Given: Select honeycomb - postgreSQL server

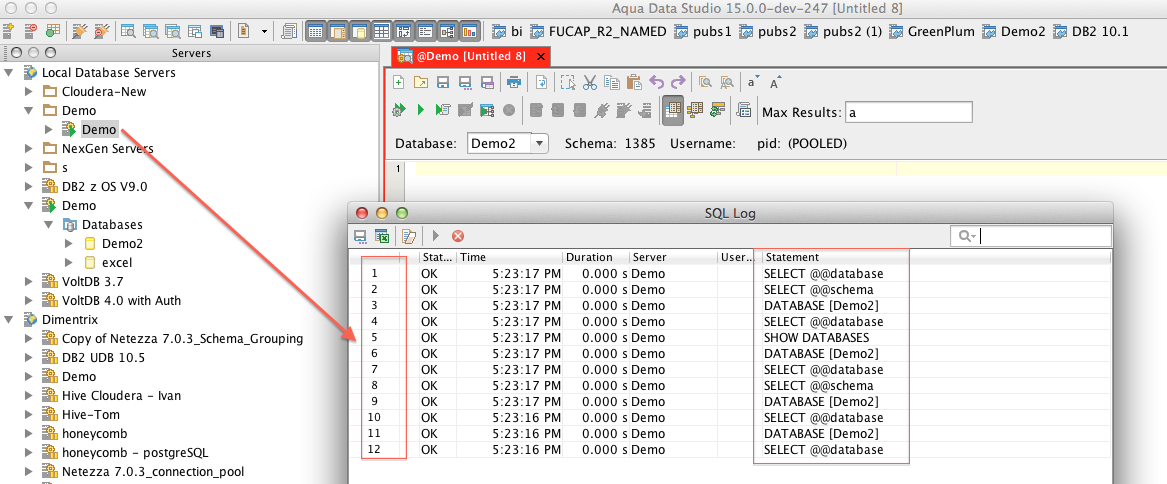Looking at the screenshot, I should (x=135, y=453).
